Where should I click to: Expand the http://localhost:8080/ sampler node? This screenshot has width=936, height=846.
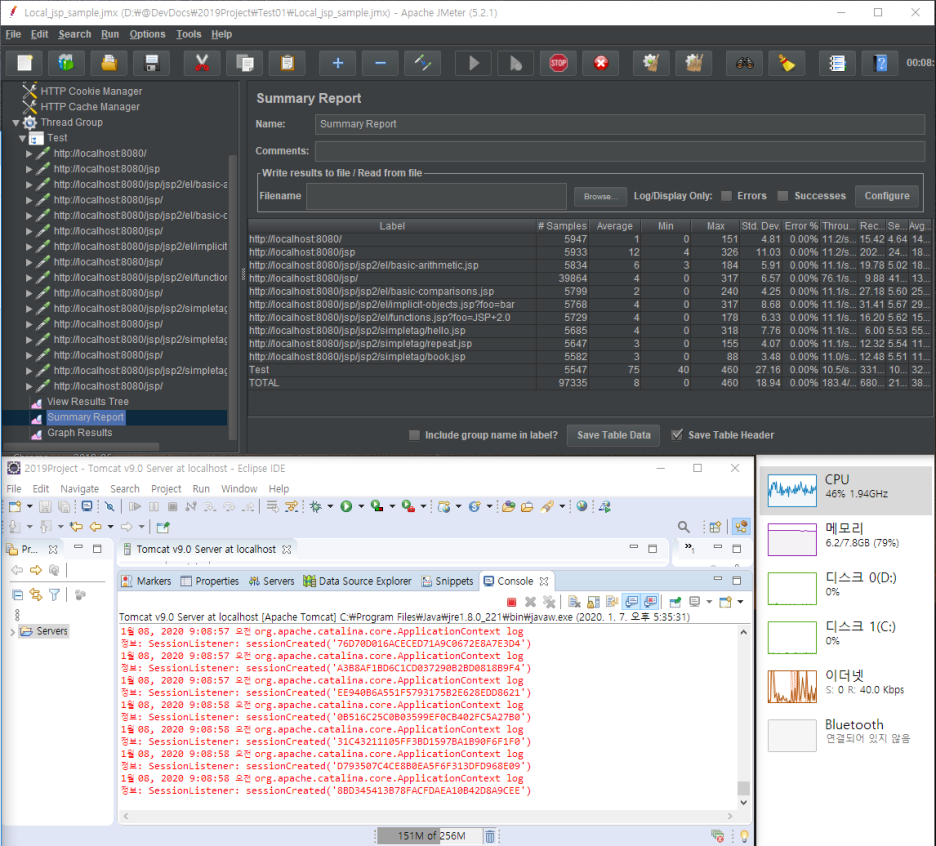click(29, 153)
